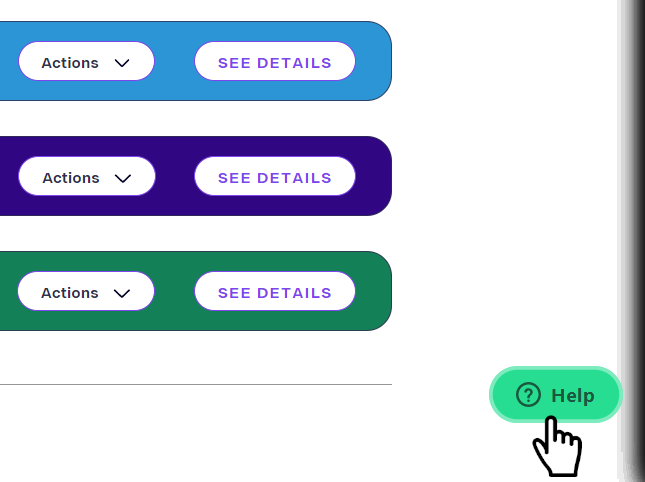645x482 pixels.
Task: Select SEE DETAILS in the dark purple row
Action: pos(275,176)
